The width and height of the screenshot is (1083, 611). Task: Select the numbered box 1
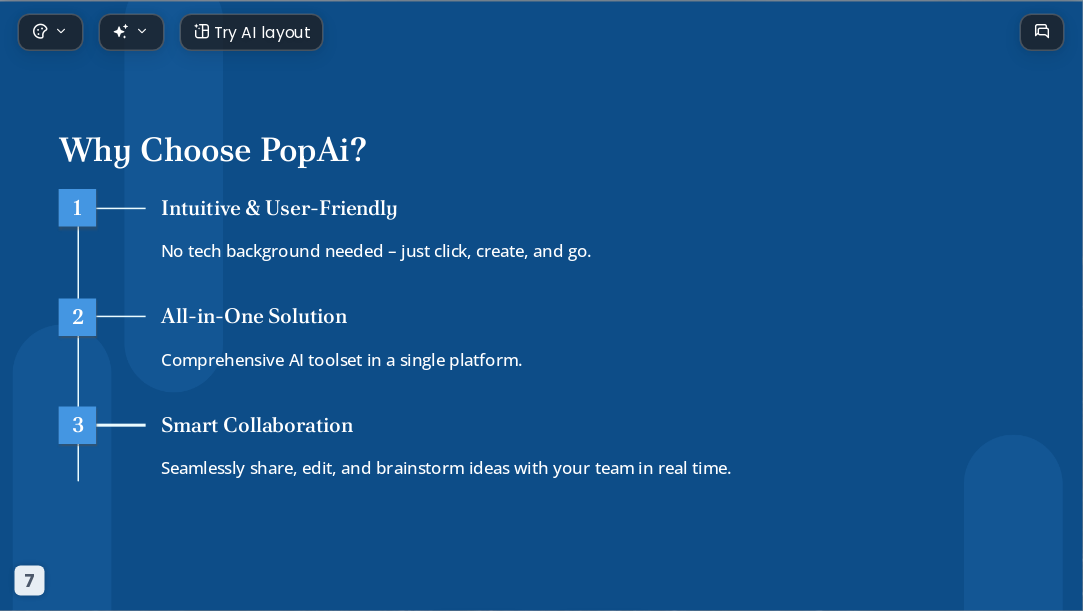[x=77, y=208]
